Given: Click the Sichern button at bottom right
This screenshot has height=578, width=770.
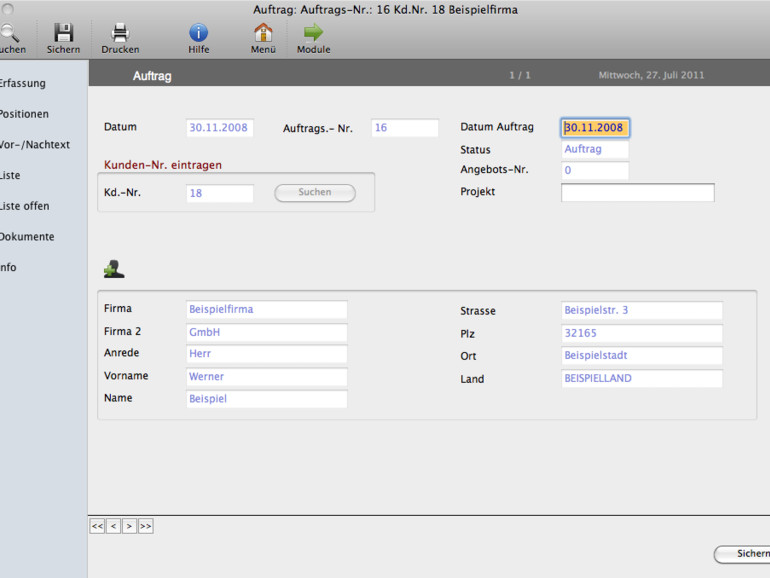Looking at the screenshot, I should [742, 554].
